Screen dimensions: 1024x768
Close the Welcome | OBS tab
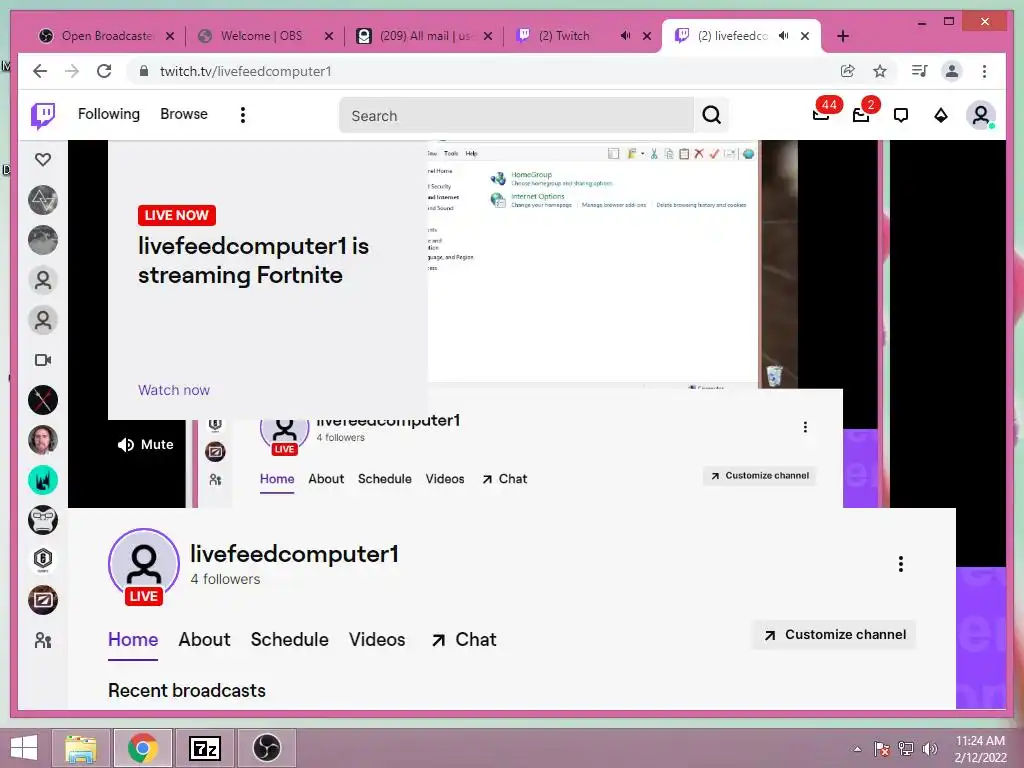(329, 36)
